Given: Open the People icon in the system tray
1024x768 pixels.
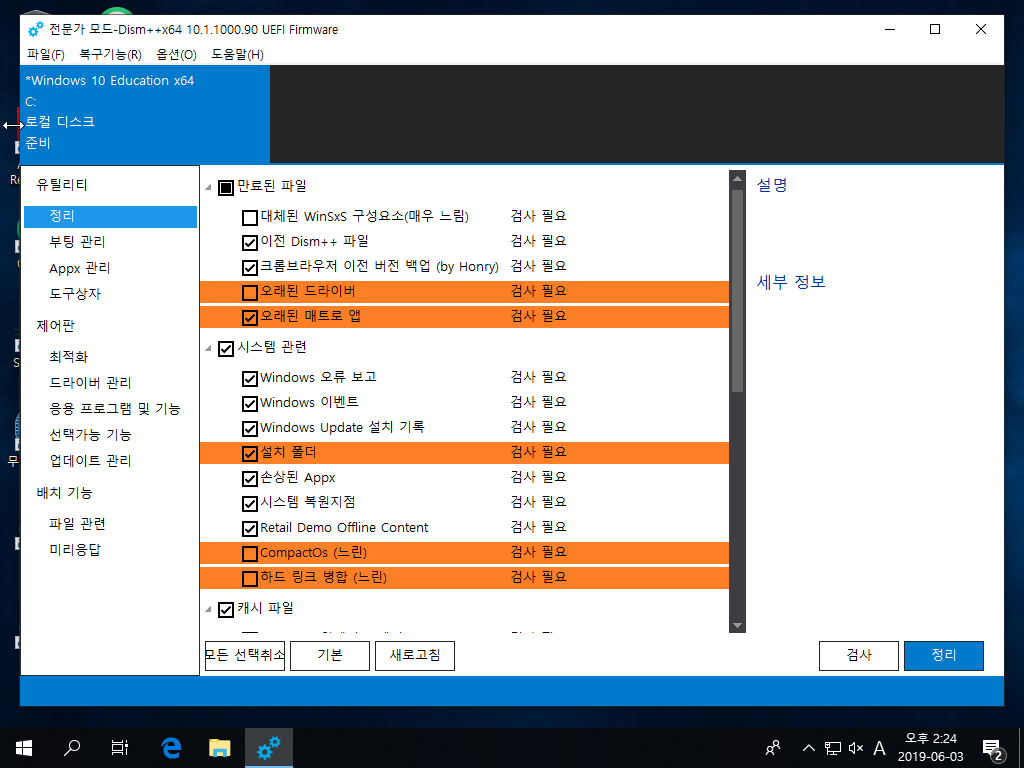Looking at the screenshot, I should pos(773,748).
